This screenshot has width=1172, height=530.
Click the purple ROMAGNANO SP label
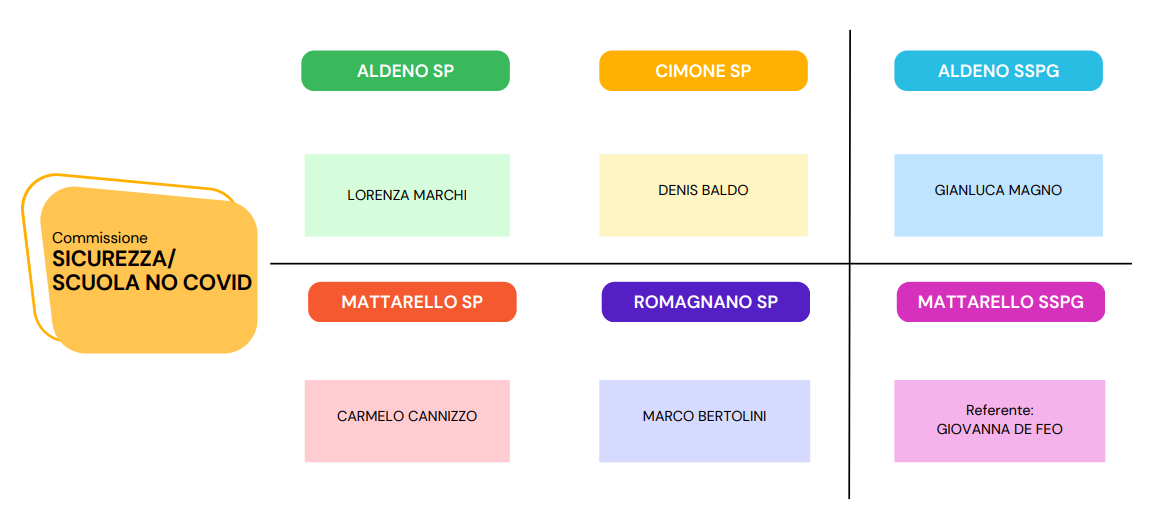point(706,302)
